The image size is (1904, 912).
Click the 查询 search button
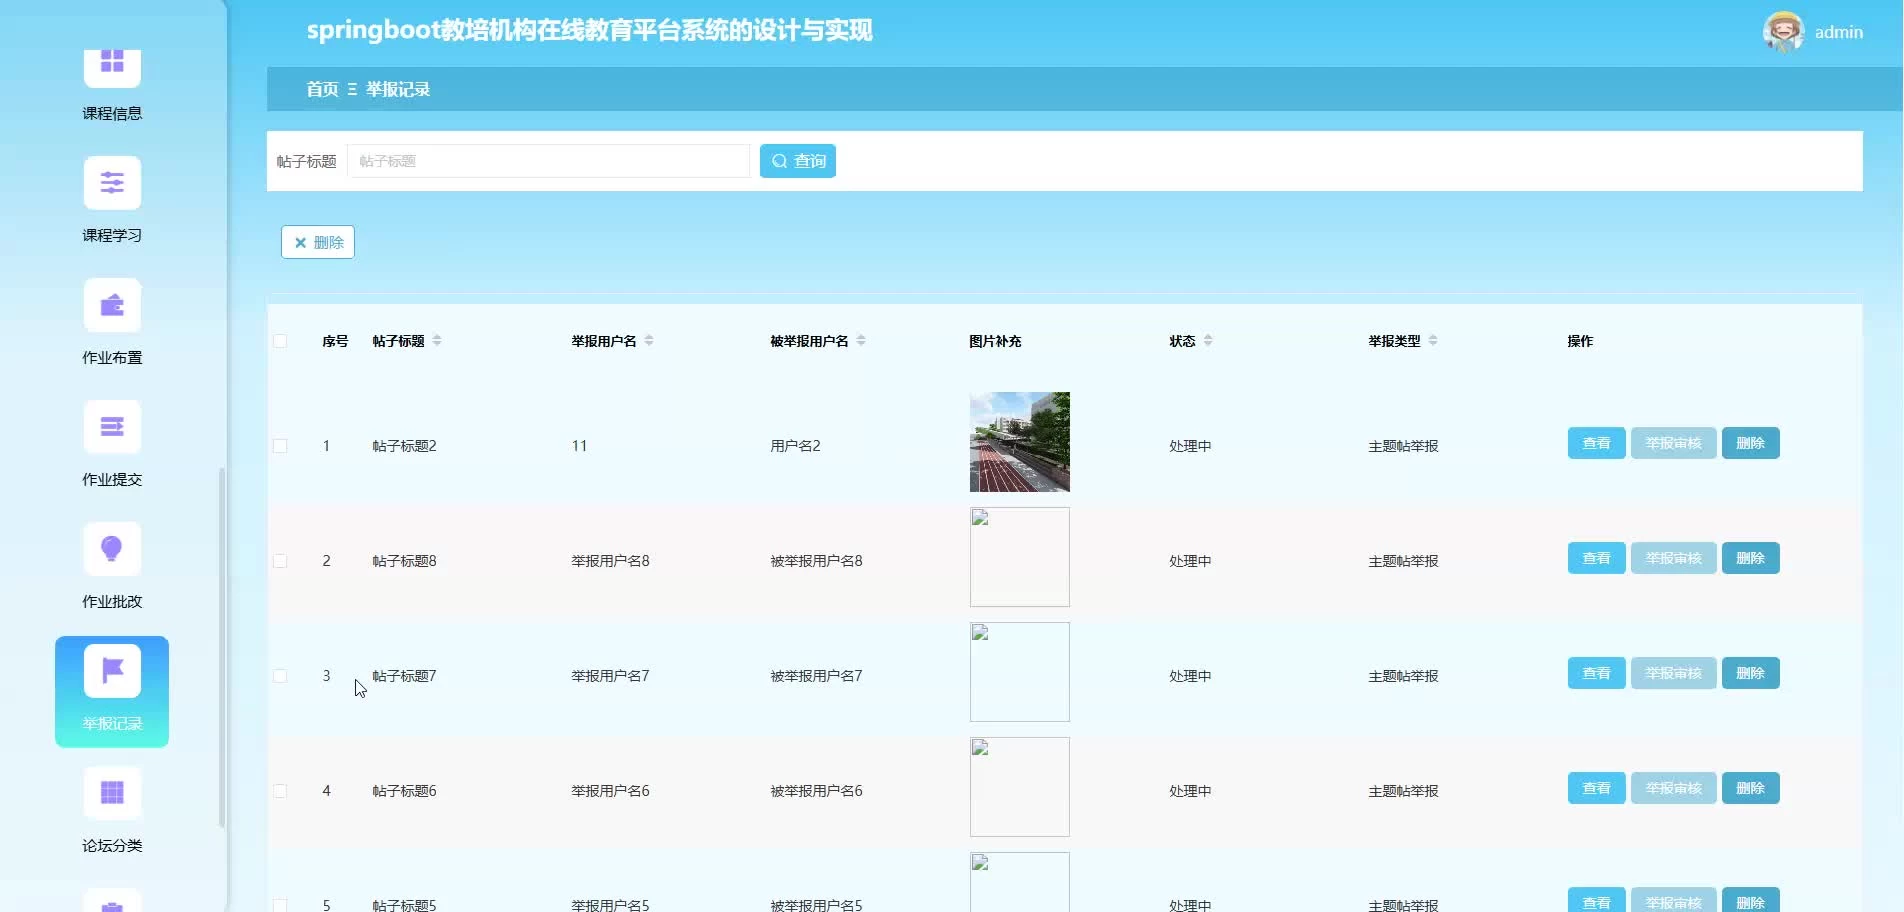click(x=797, y=161)
